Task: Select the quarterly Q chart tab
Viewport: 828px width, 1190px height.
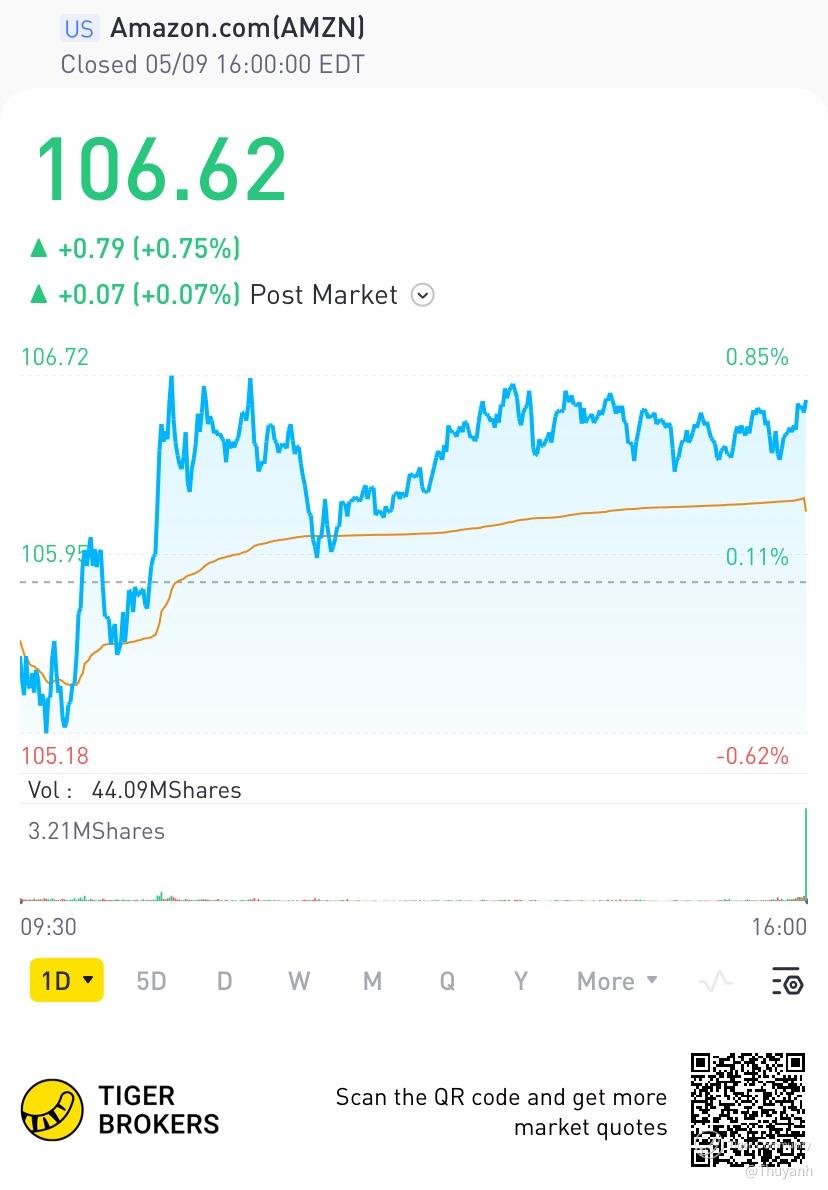Action: 447,981
